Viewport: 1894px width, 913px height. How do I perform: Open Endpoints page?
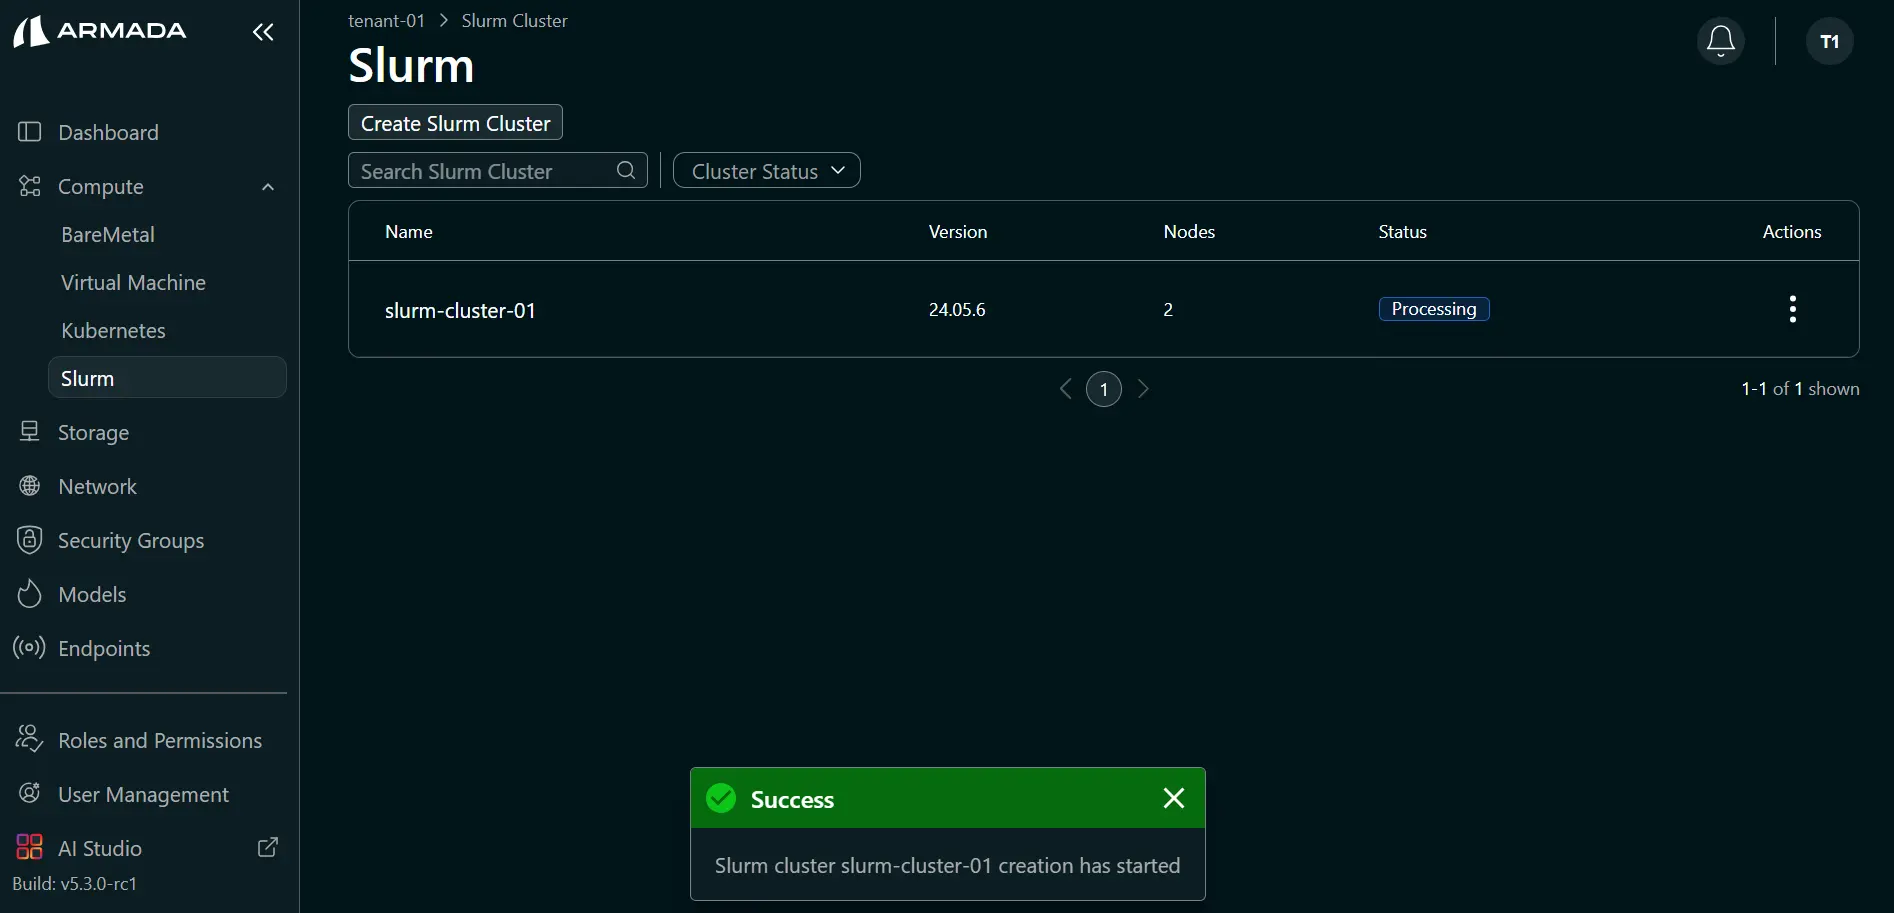tap(104, 648)
